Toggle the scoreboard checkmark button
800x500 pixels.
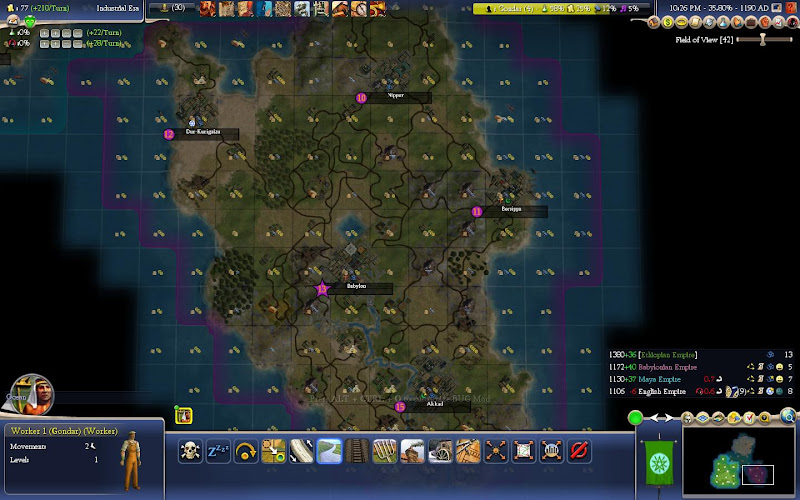click(749, 418)
